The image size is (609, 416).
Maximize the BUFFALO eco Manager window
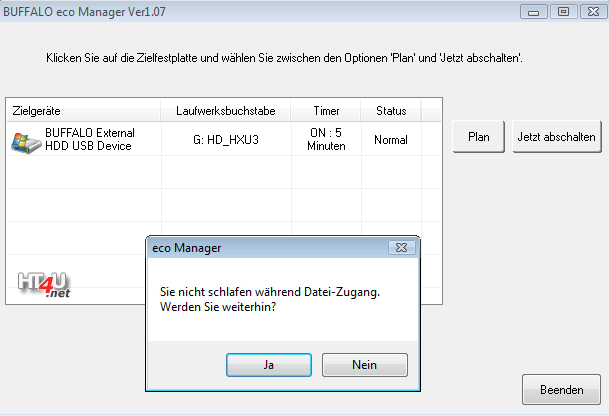pos(564,12)
